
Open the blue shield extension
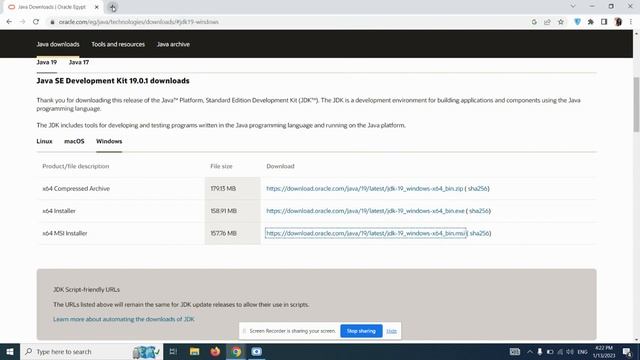point(577,22)
